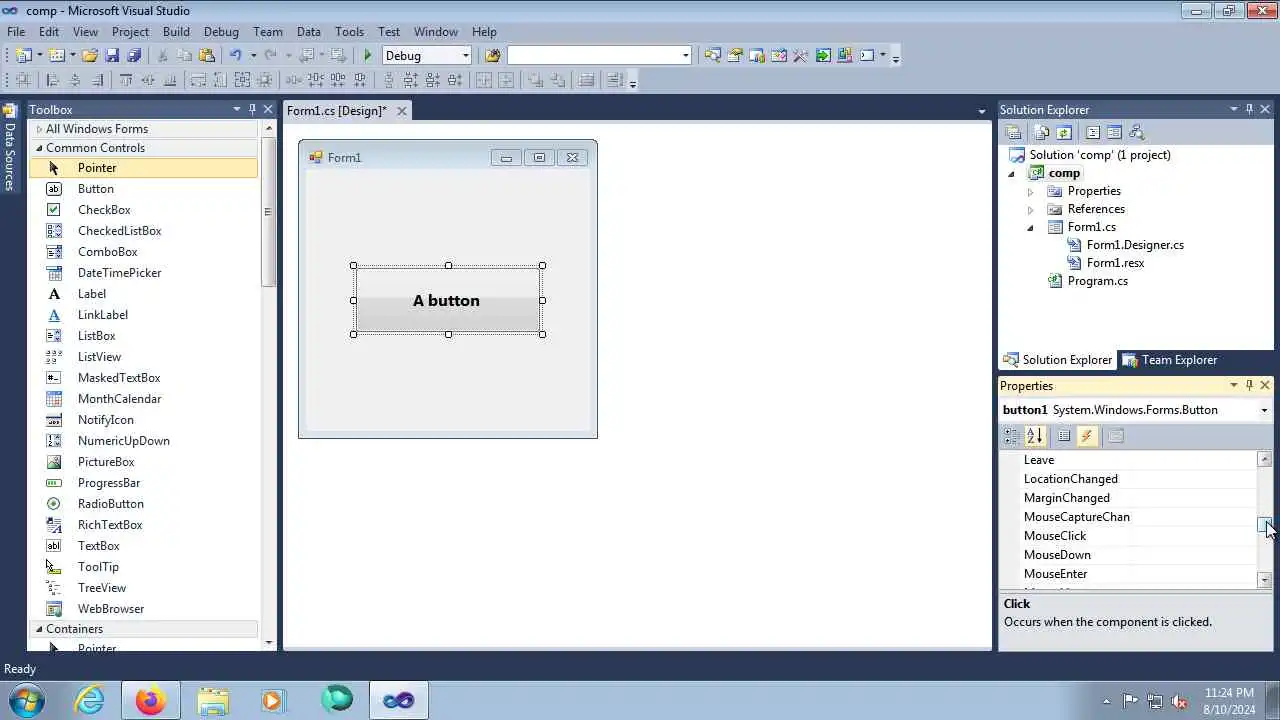This screenshot has width=1280, height=720.
Task: Click View Designer icon in Solution Explorer
Action: point(1114,133)
